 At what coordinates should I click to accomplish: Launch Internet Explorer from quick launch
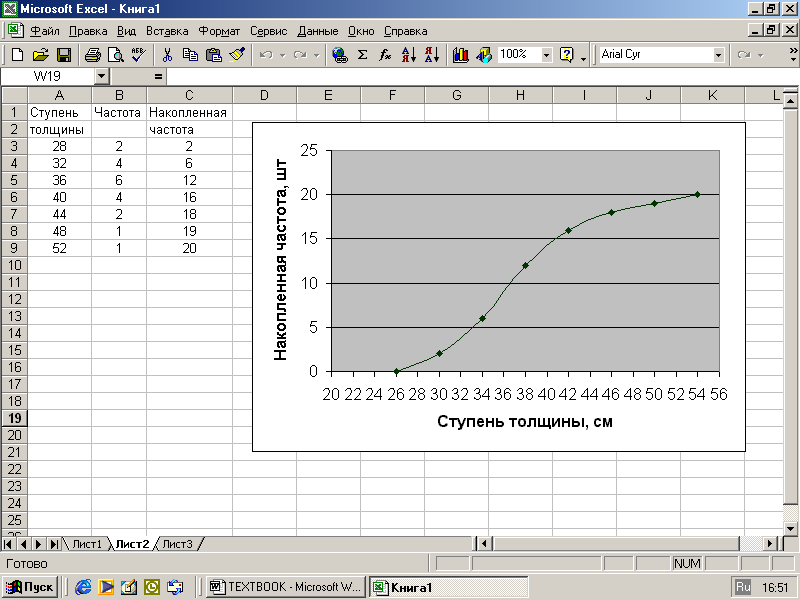[83, 587]
